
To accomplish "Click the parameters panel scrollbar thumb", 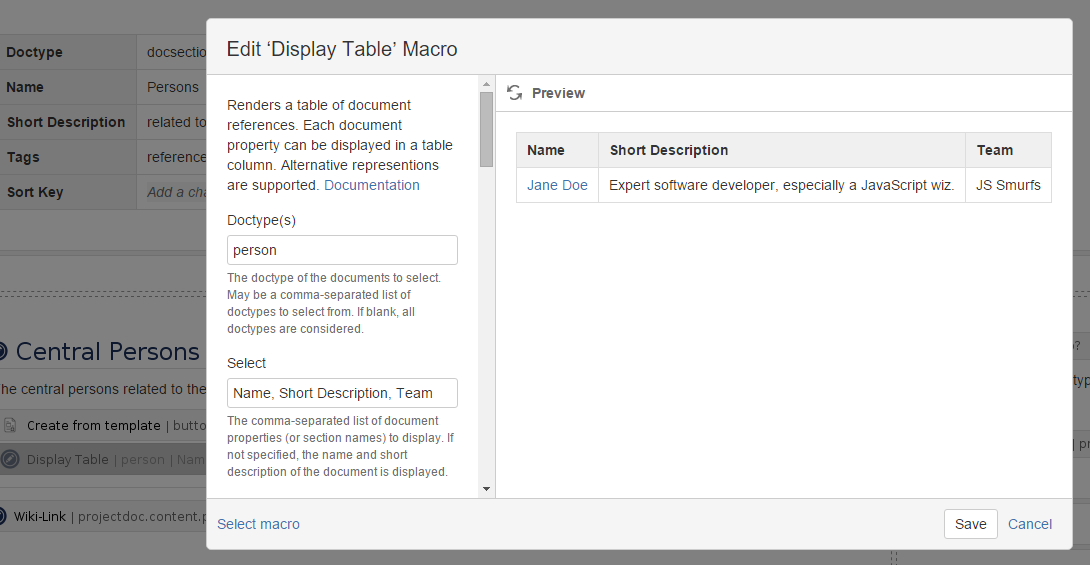I will click(x=487, y=128).
